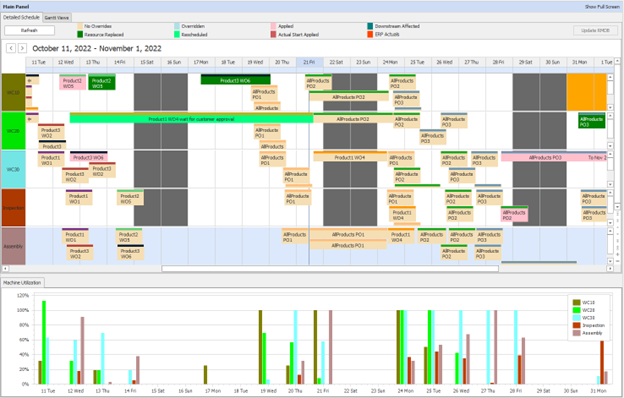Click the ERP Actuals legend swatch
This screenshot has height=398, width=624.
[370, 35]
